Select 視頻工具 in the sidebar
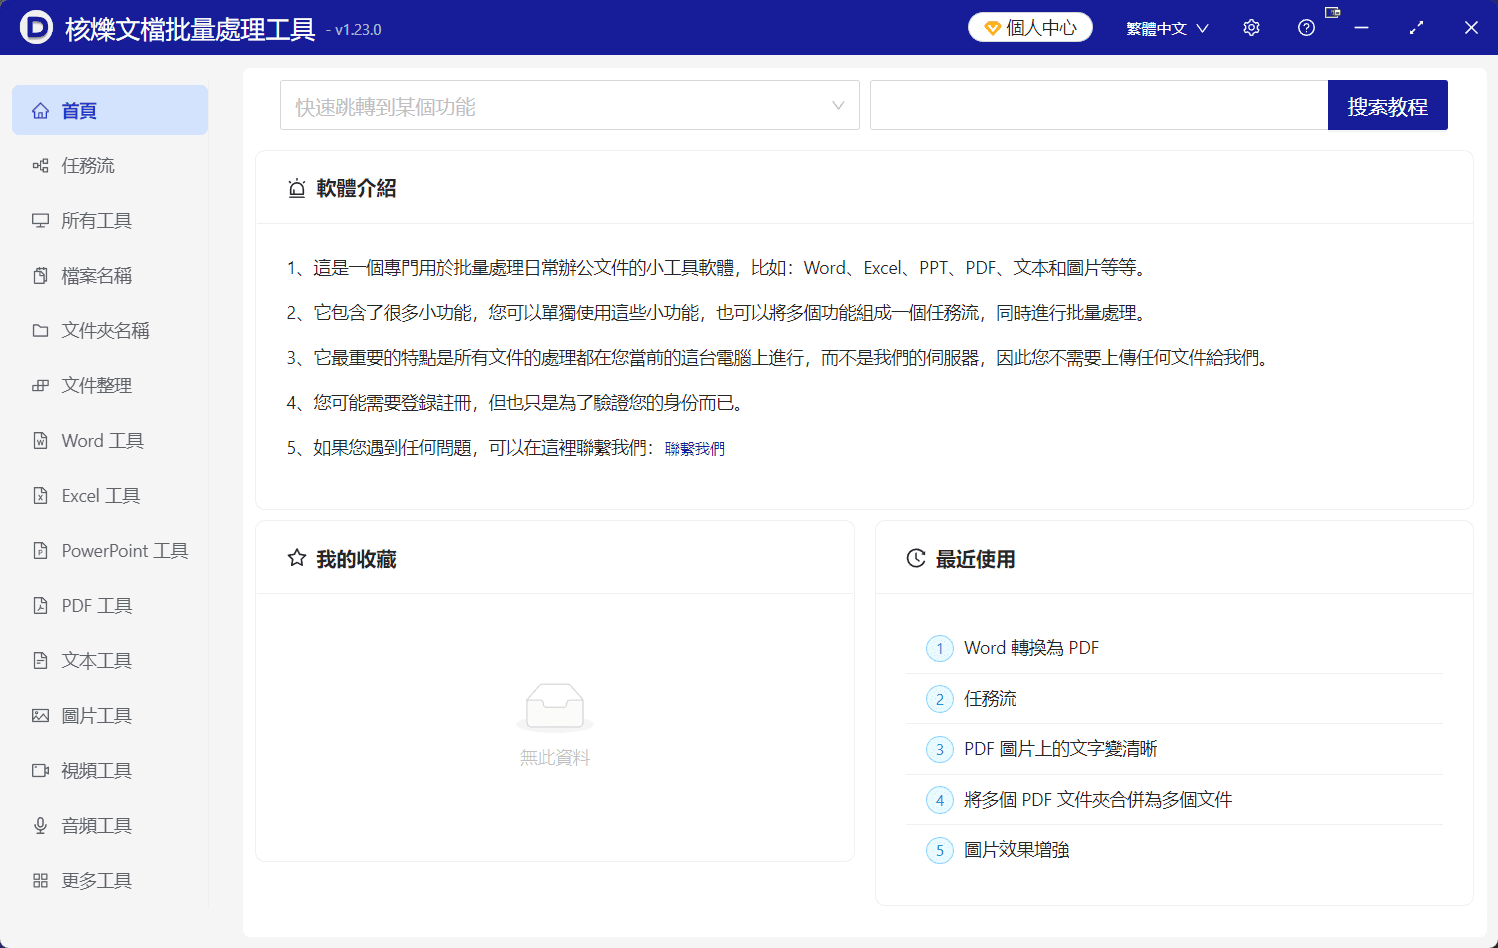1498x948 pixels. coord(110,770)
